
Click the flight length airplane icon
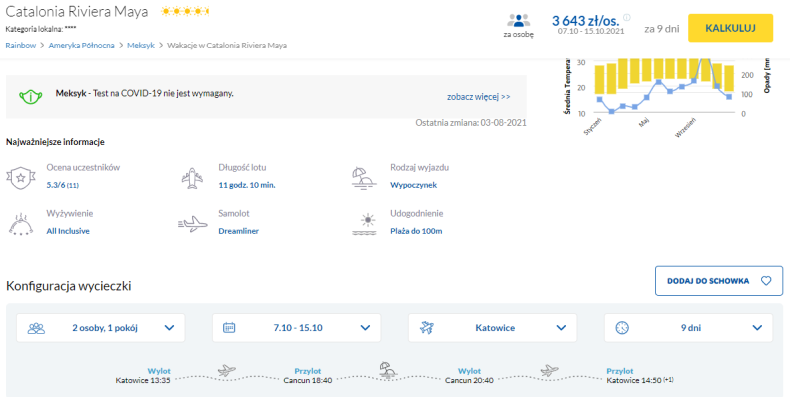pos(192,178)
